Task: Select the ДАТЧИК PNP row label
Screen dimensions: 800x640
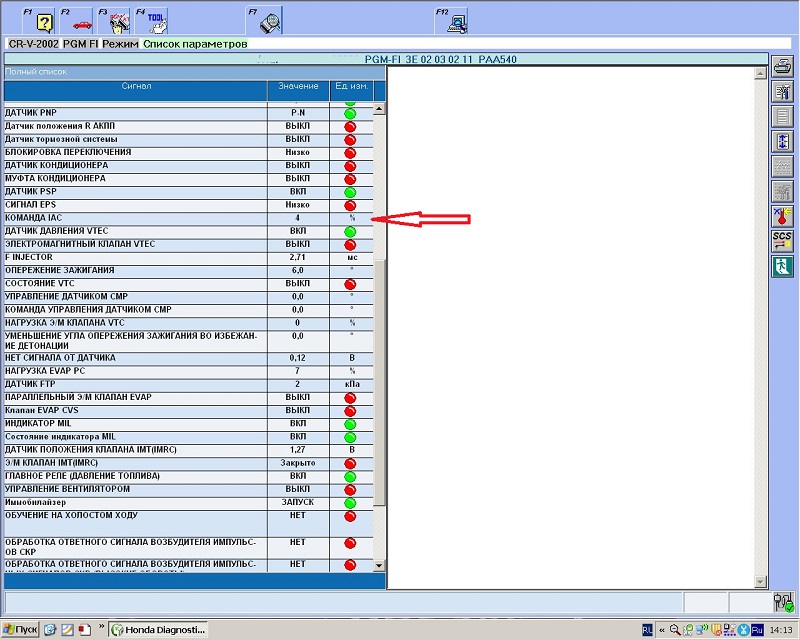Action: (31, 113)
